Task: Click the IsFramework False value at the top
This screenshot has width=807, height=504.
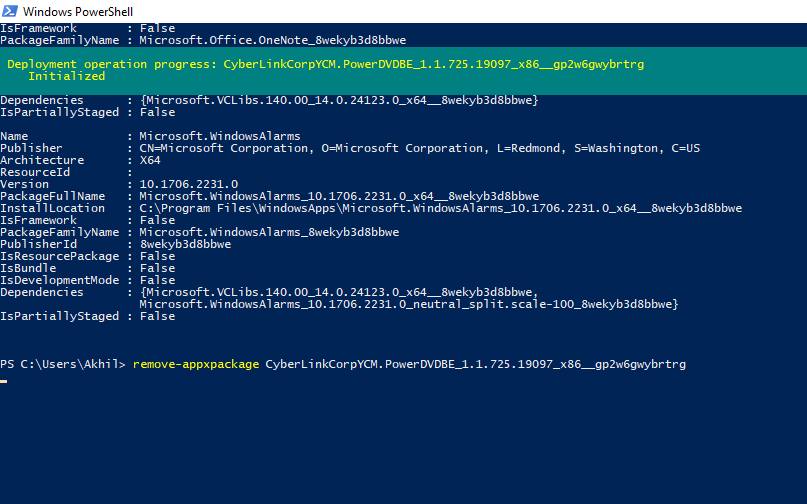Action: [157, 28]
